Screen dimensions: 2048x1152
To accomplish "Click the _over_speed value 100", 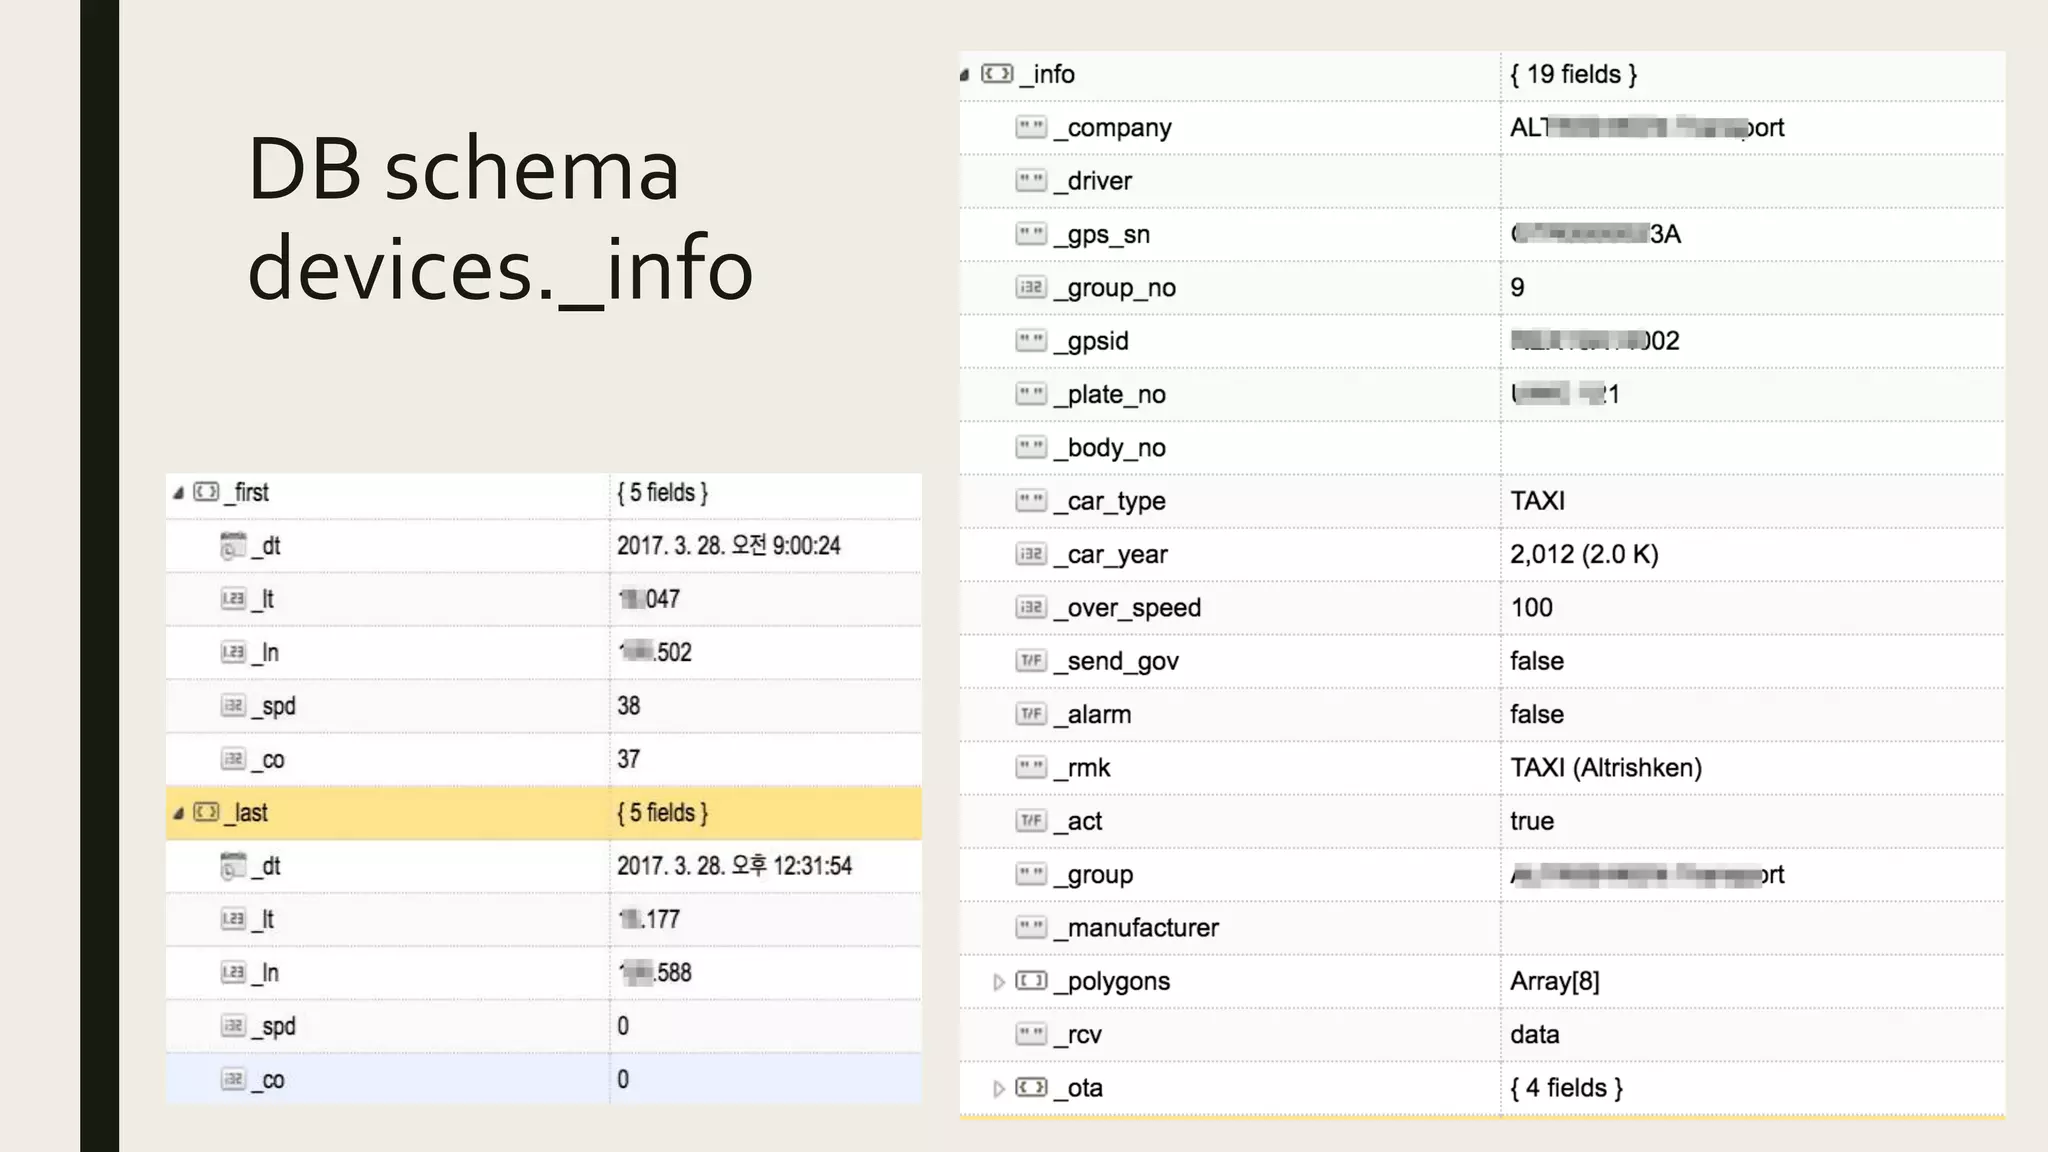I will point(1531,608).
